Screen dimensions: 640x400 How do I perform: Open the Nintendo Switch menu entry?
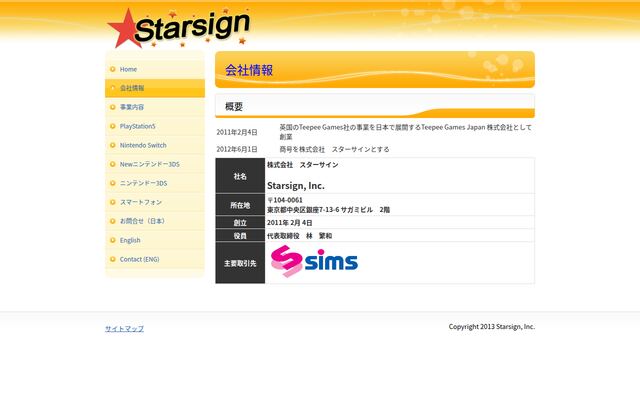[155, 145]
